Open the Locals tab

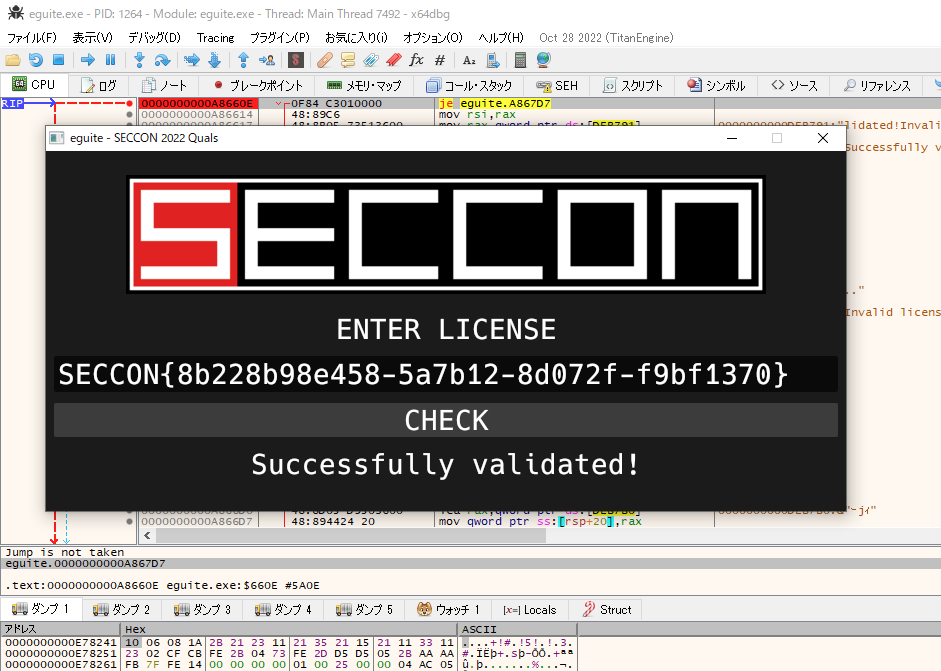pyautogui.click(x=530, y=609)
